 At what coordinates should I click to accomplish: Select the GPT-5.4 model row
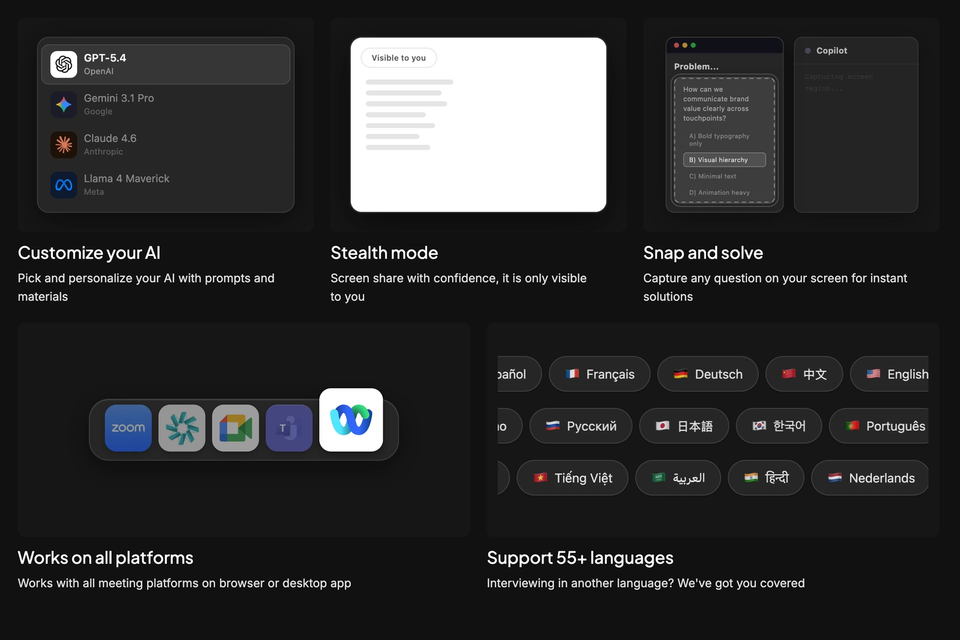(x=165, y=64)
